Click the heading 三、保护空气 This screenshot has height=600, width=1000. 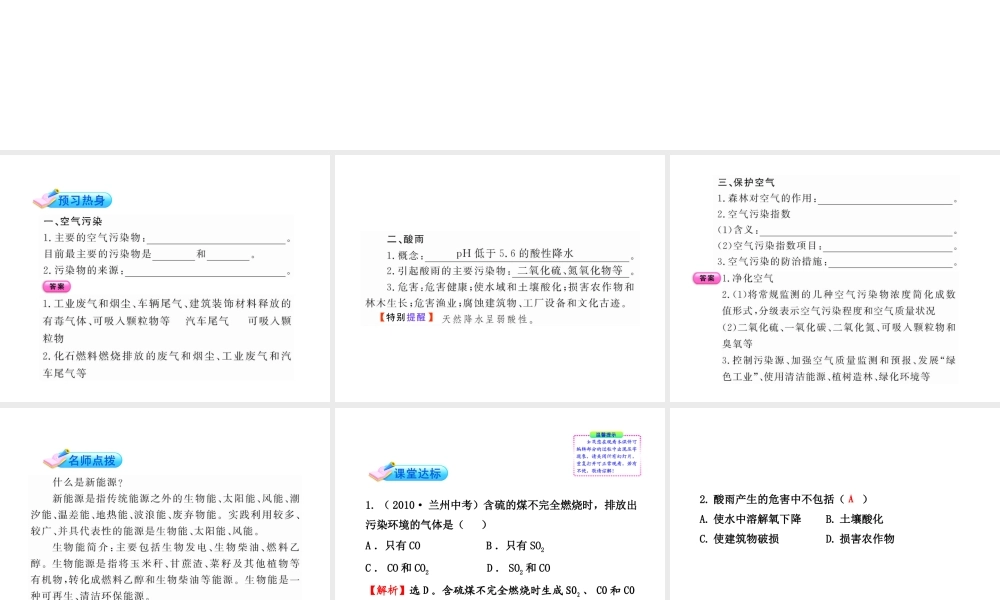tap(746, 182)
